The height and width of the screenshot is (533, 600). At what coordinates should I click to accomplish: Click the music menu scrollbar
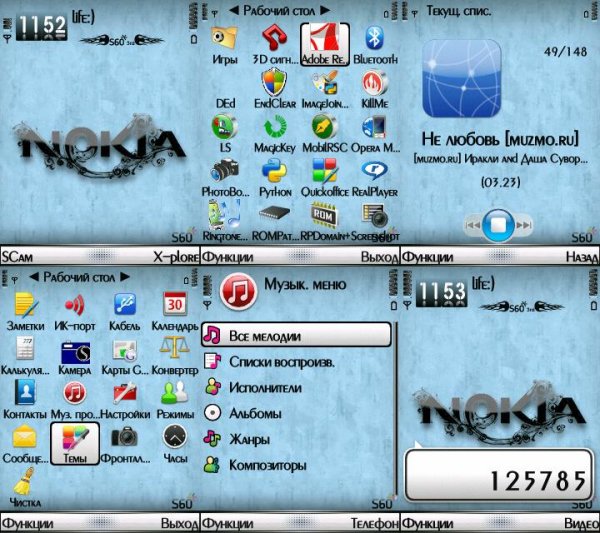(x=396, y=409)
